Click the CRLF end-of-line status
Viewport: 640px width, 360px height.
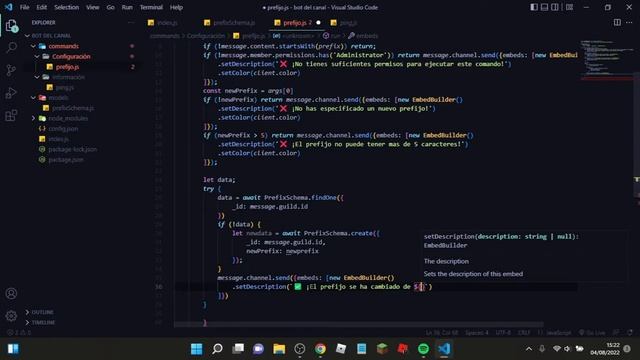524,333
